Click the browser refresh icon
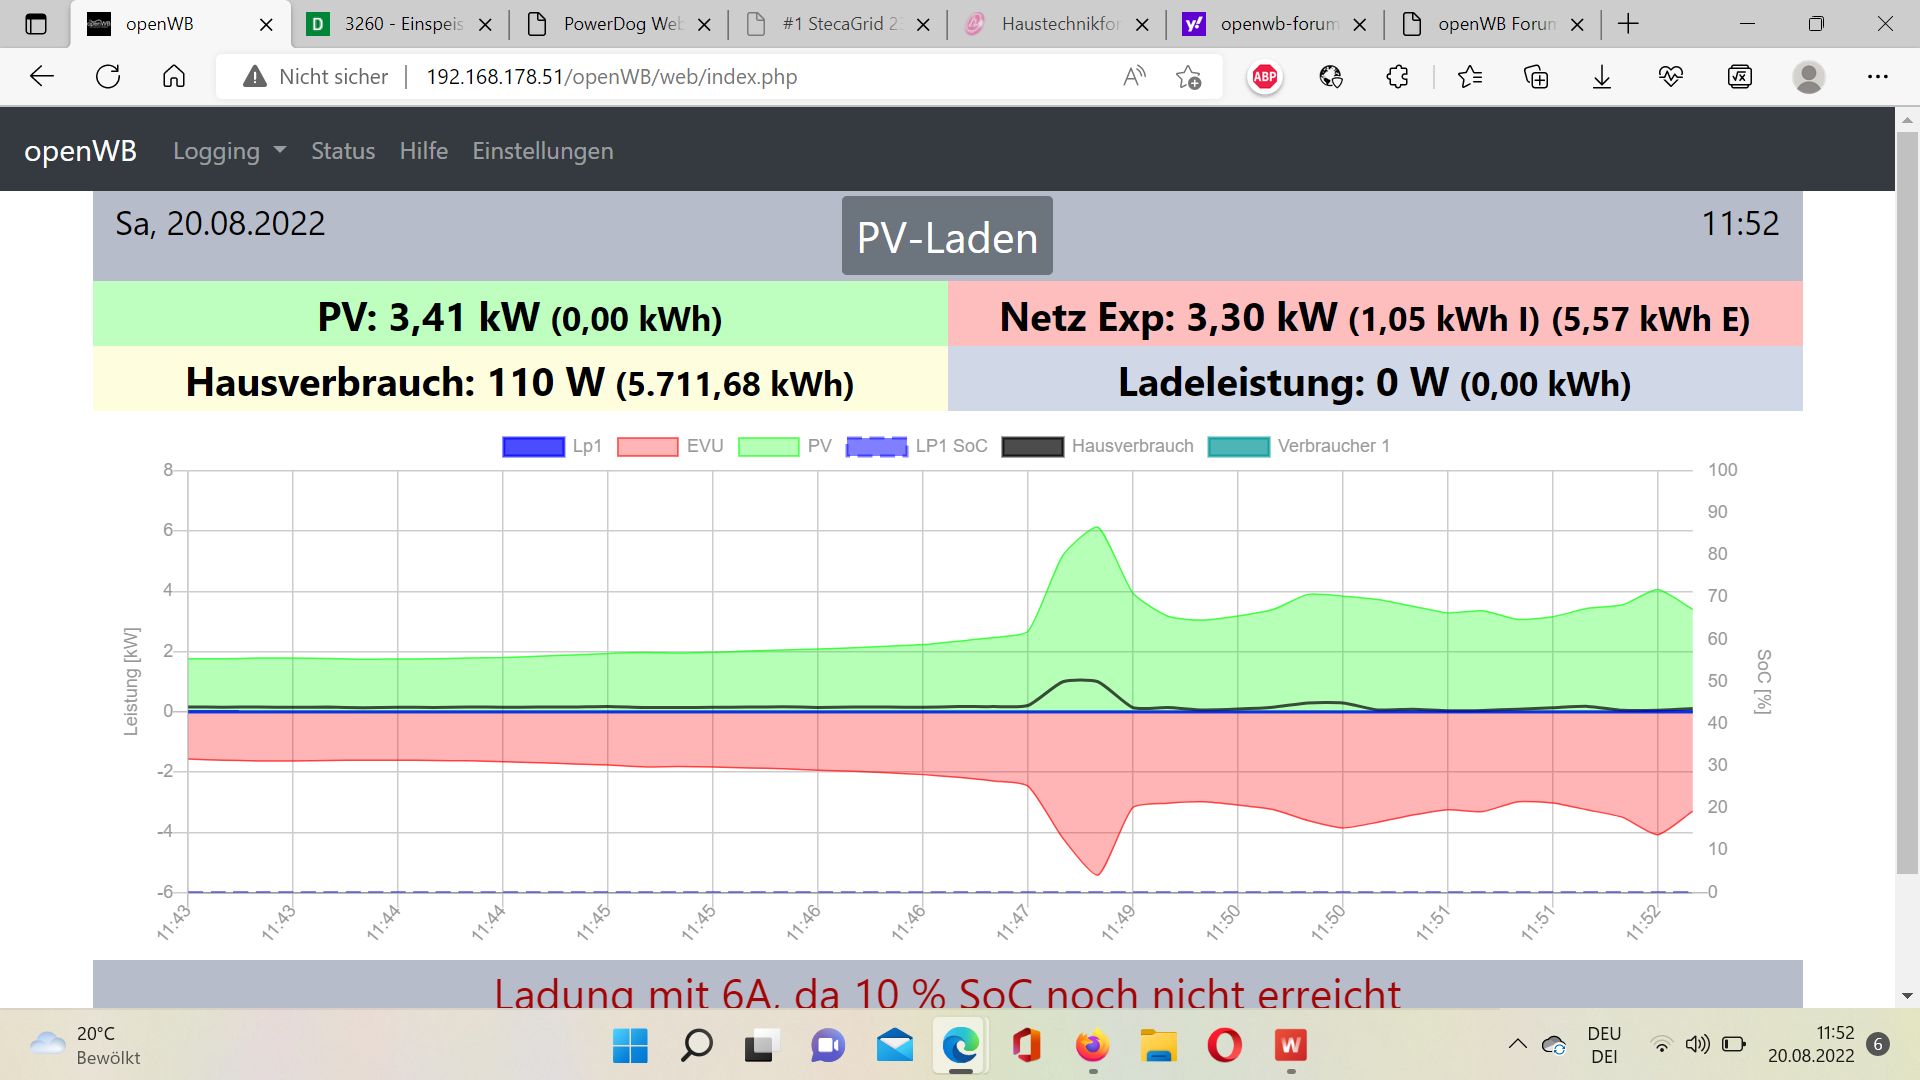This screenshot has width=1920, height=1080. coord(108,77)
